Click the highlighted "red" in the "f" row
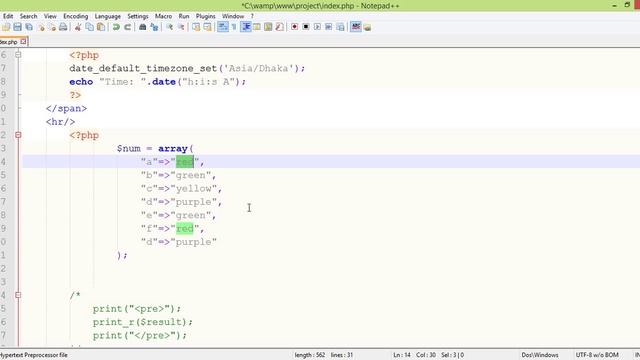This screenshot has width=640, height=360. point(184,229)
